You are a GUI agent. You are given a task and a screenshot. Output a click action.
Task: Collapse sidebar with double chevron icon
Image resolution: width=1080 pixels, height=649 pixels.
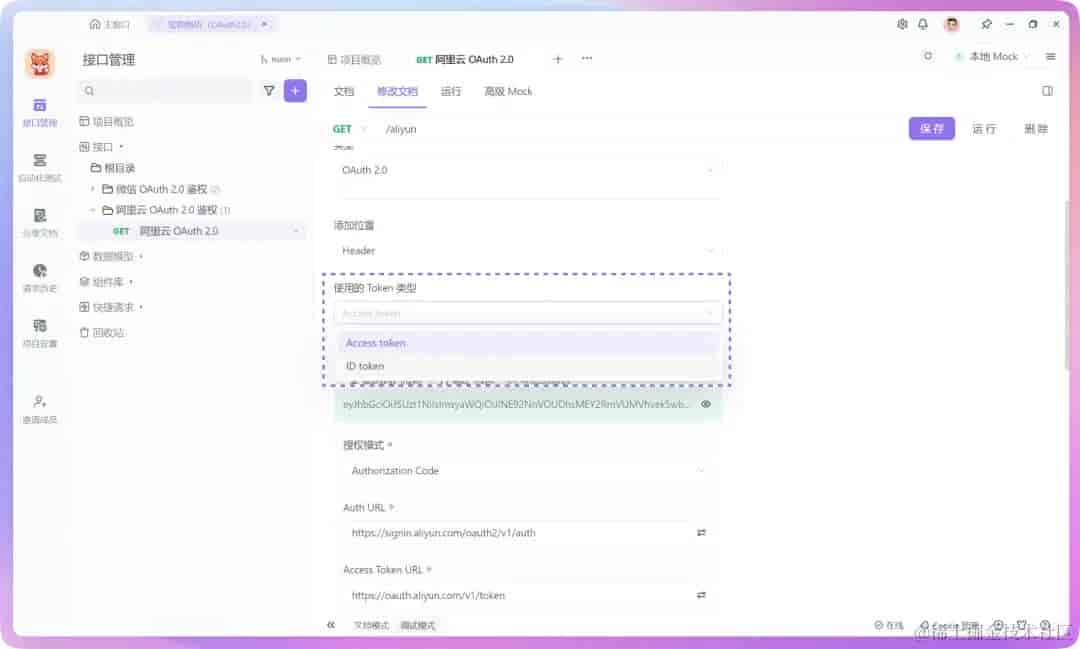pos(331,625)
